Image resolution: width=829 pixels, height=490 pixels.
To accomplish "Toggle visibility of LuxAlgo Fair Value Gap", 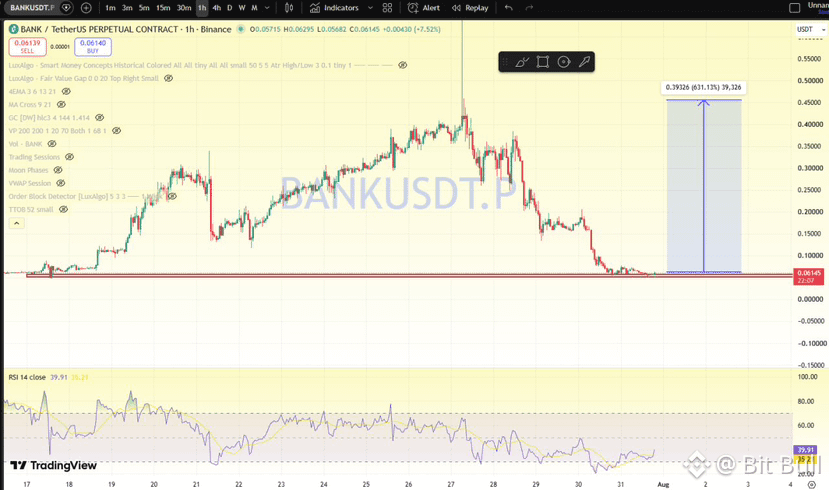I will (168, 78).
